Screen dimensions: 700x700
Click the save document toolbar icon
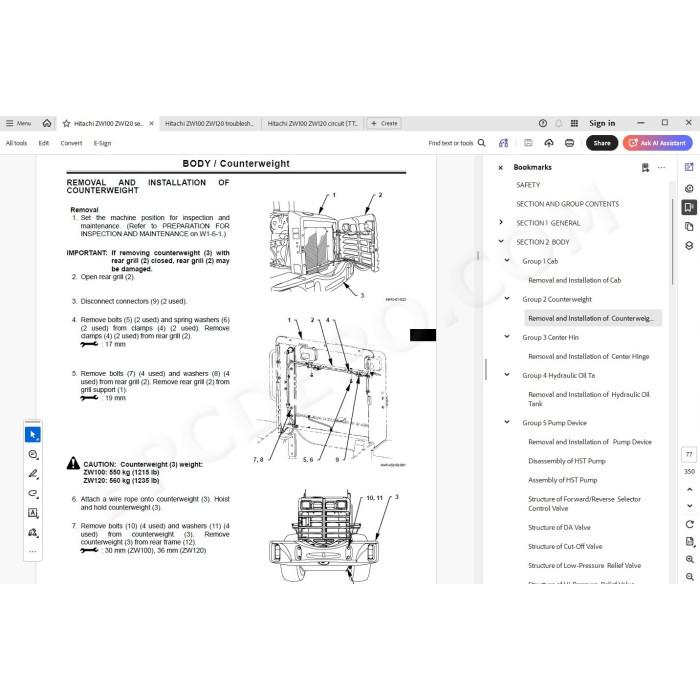click(x=528, y=143)
